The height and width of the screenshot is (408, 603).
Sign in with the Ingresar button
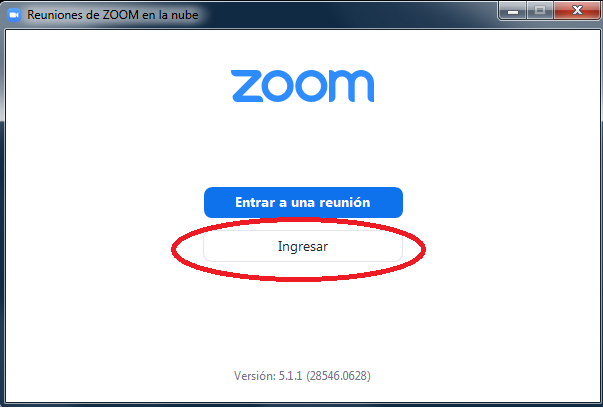[303, 246]
